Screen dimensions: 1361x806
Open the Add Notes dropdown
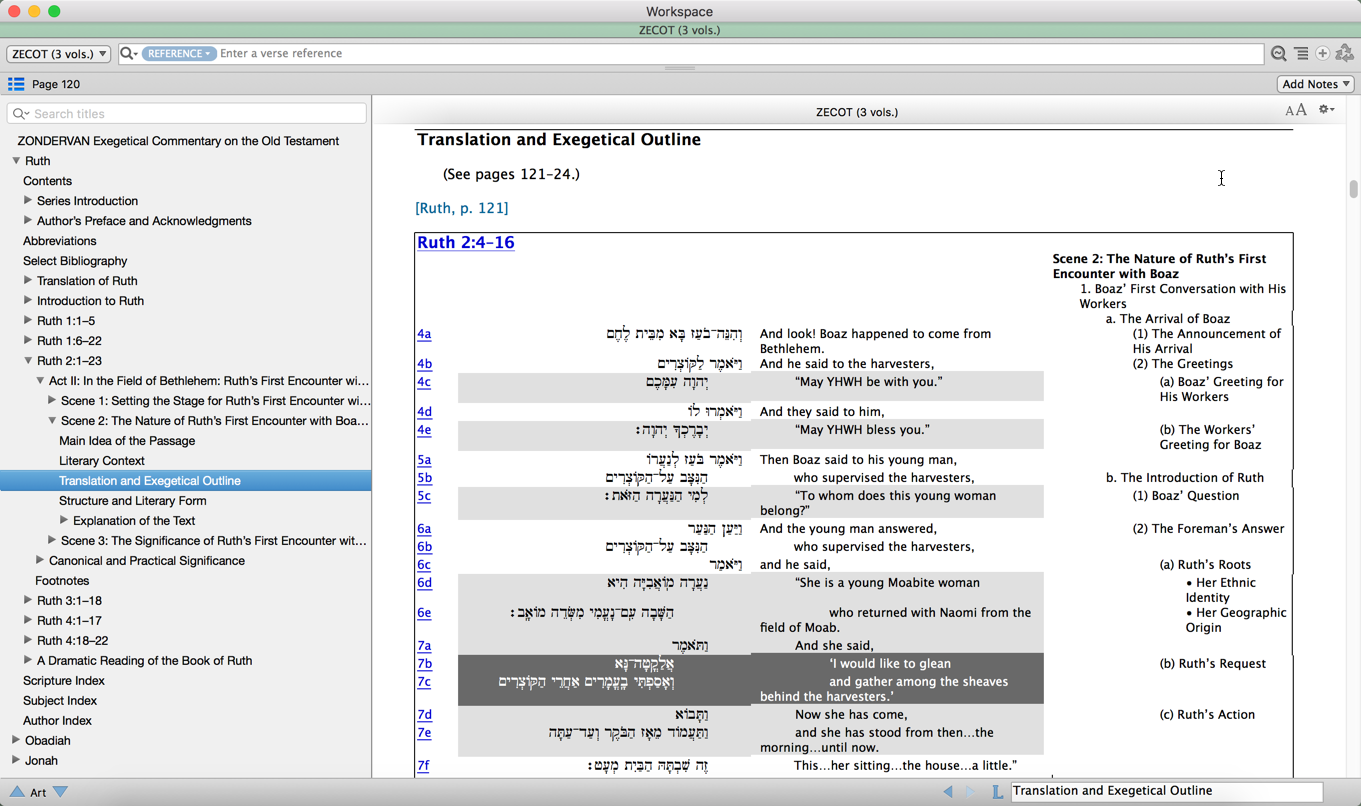tap(1315, 84)
